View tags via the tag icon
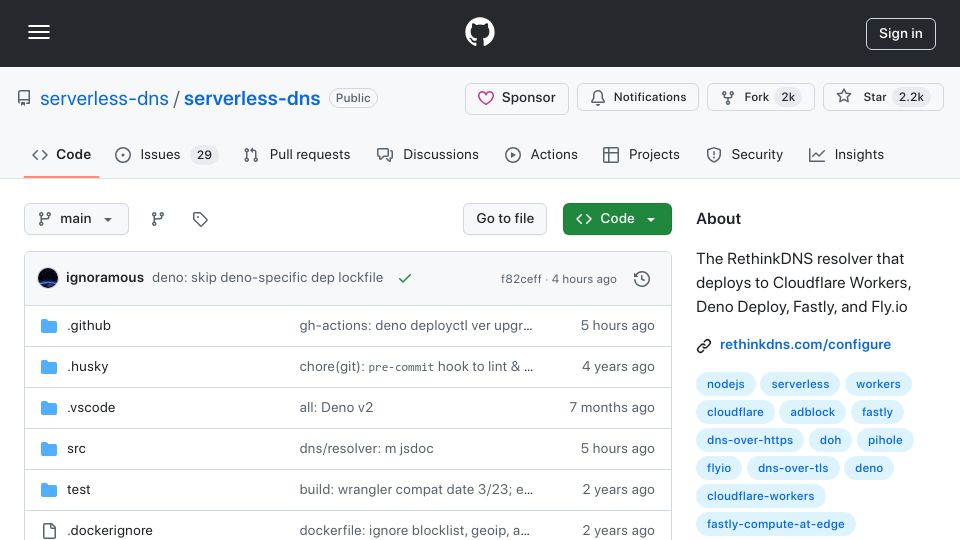 click(x=200, y=219)
